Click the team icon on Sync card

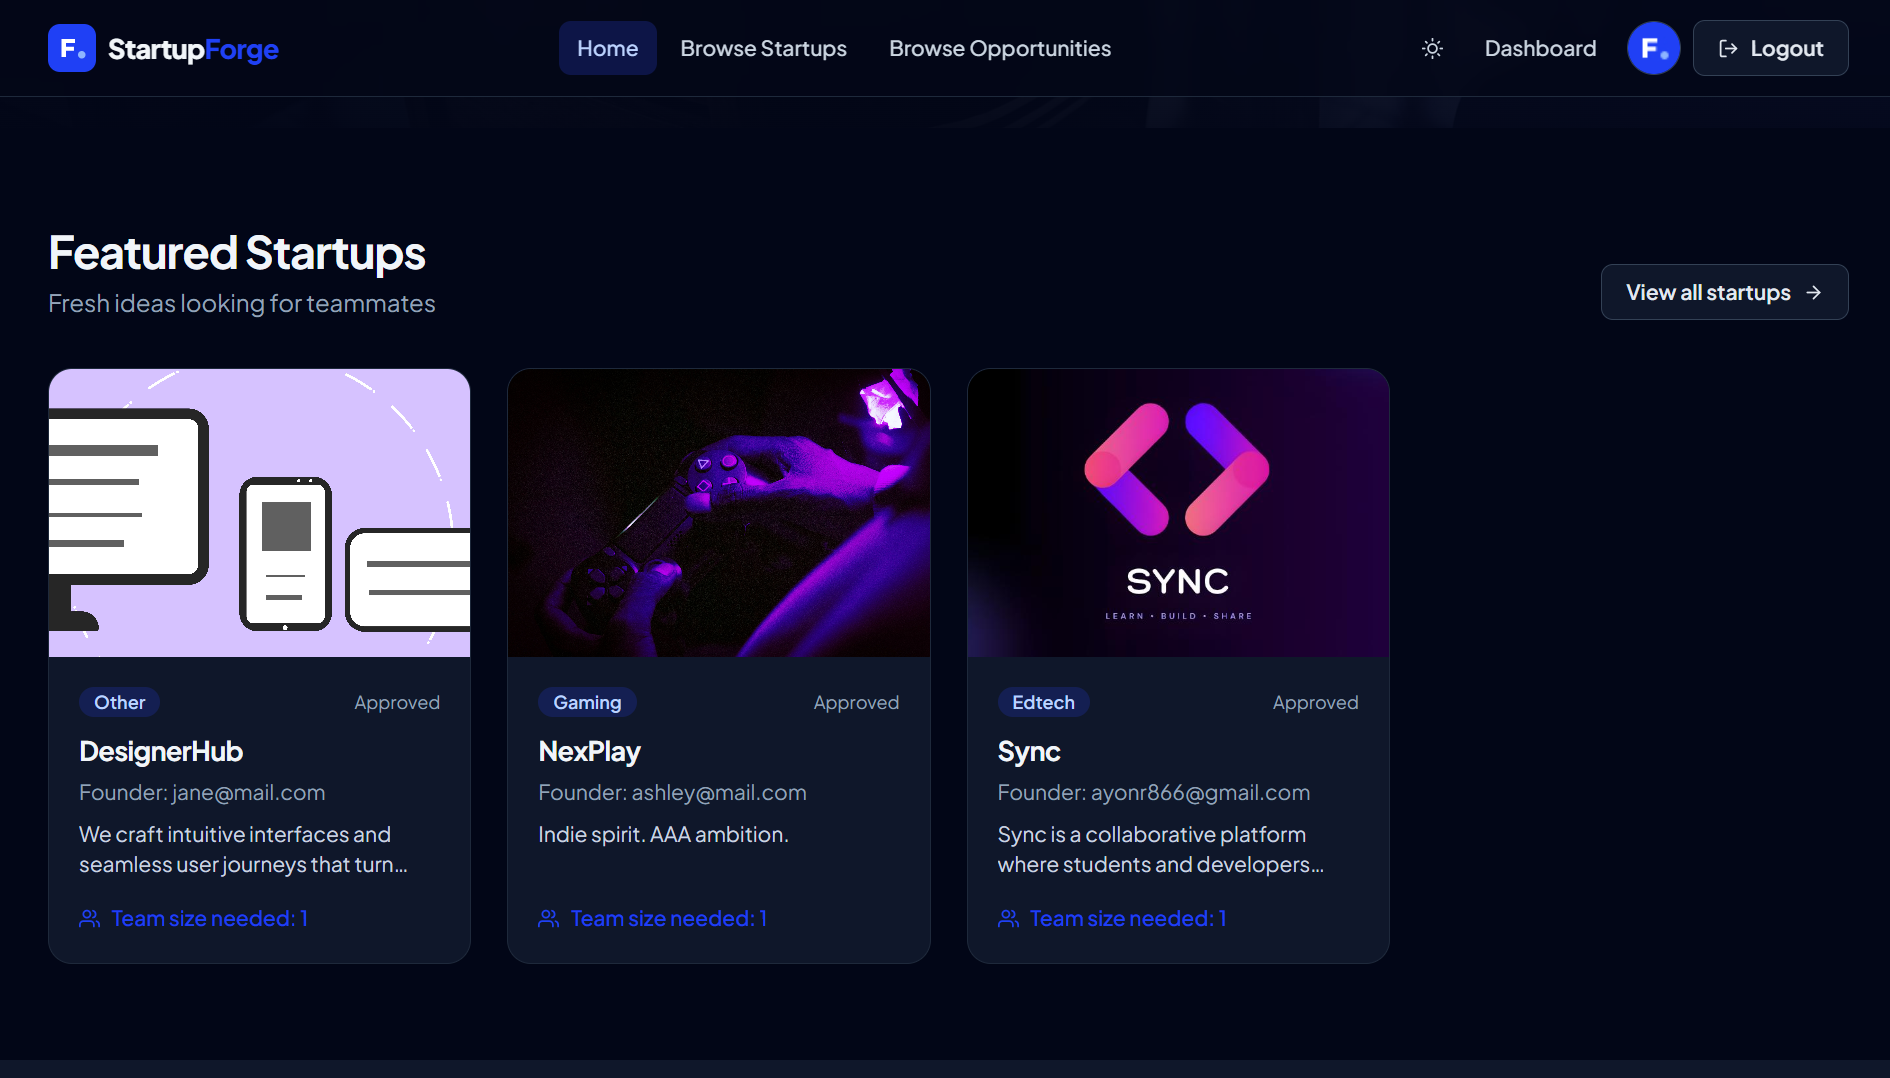[x=1009, y=918]
